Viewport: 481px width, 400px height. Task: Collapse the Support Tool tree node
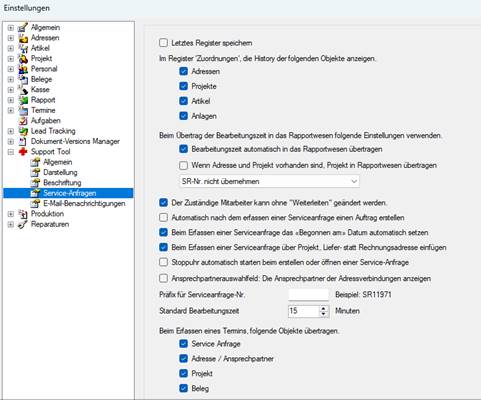[x=11, y=152]
